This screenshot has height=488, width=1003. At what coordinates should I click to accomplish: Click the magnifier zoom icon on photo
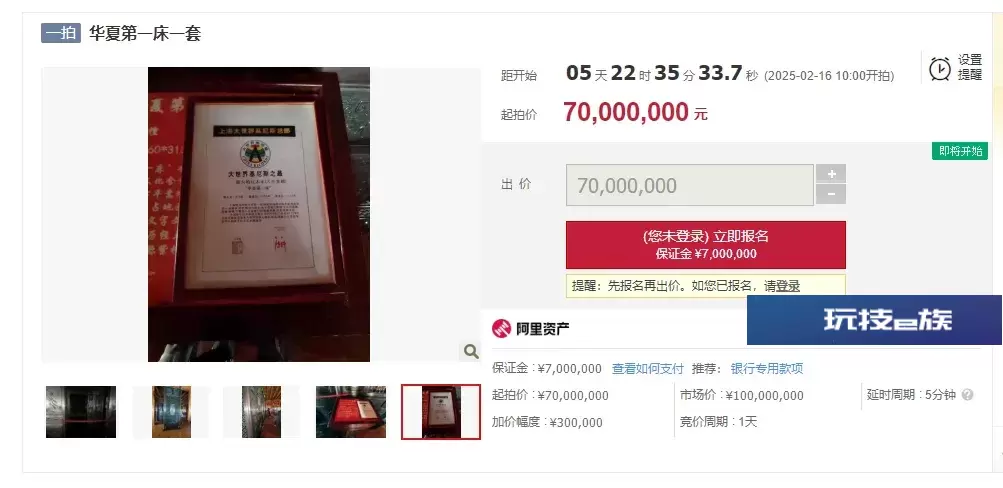tap(471, 351)
